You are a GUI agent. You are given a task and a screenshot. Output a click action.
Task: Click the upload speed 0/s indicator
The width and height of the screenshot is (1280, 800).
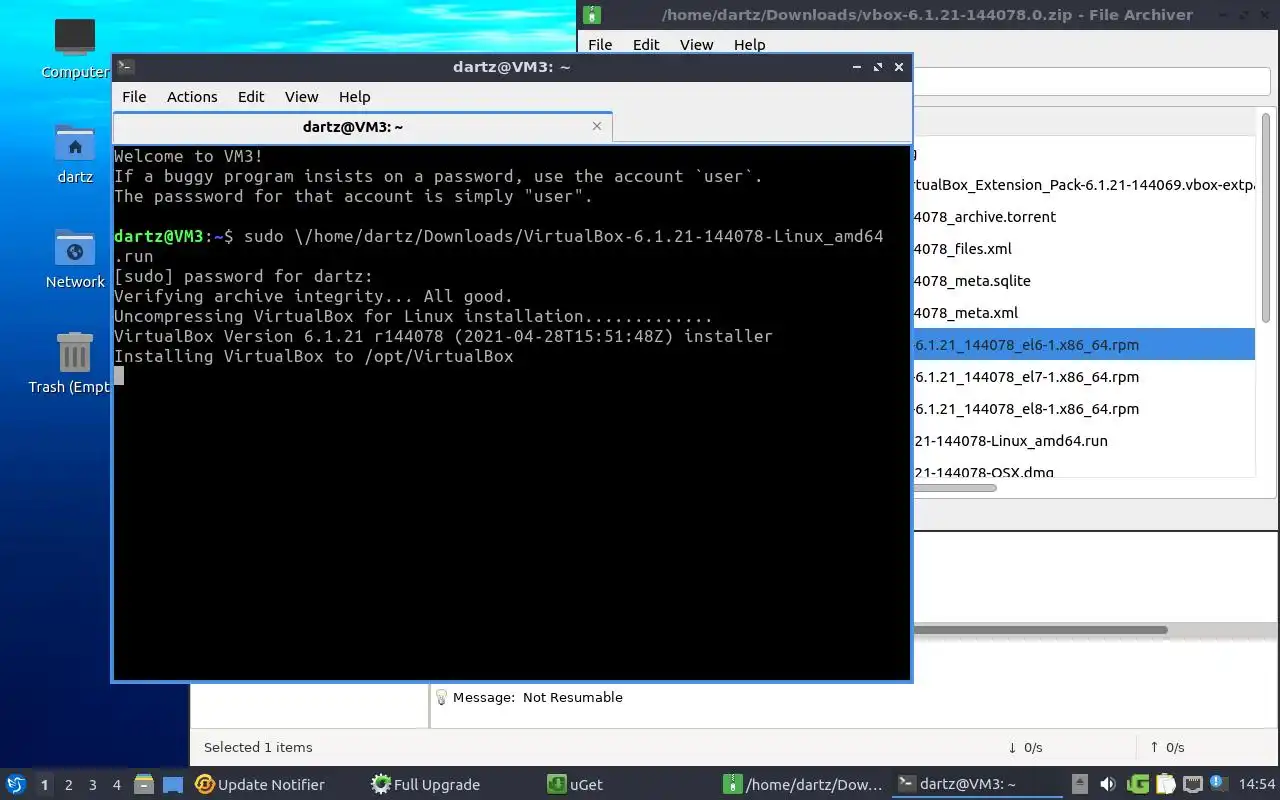coord(1167,747)
